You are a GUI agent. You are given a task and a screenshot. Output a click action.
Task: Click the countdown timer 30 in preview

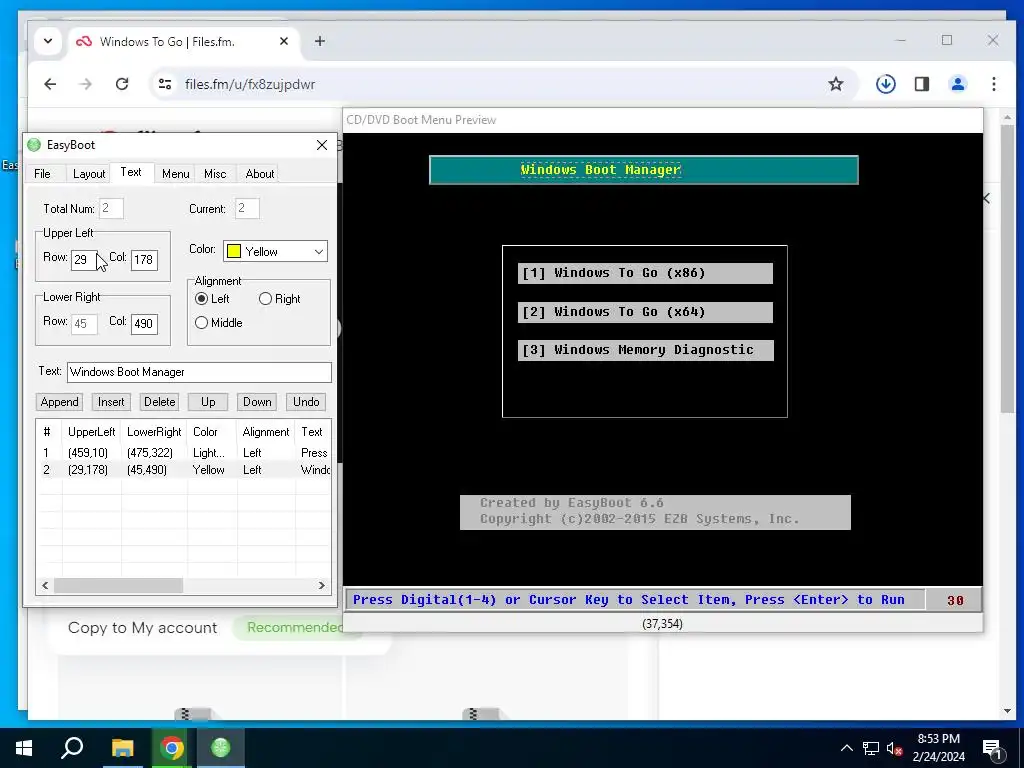(955, 600)
